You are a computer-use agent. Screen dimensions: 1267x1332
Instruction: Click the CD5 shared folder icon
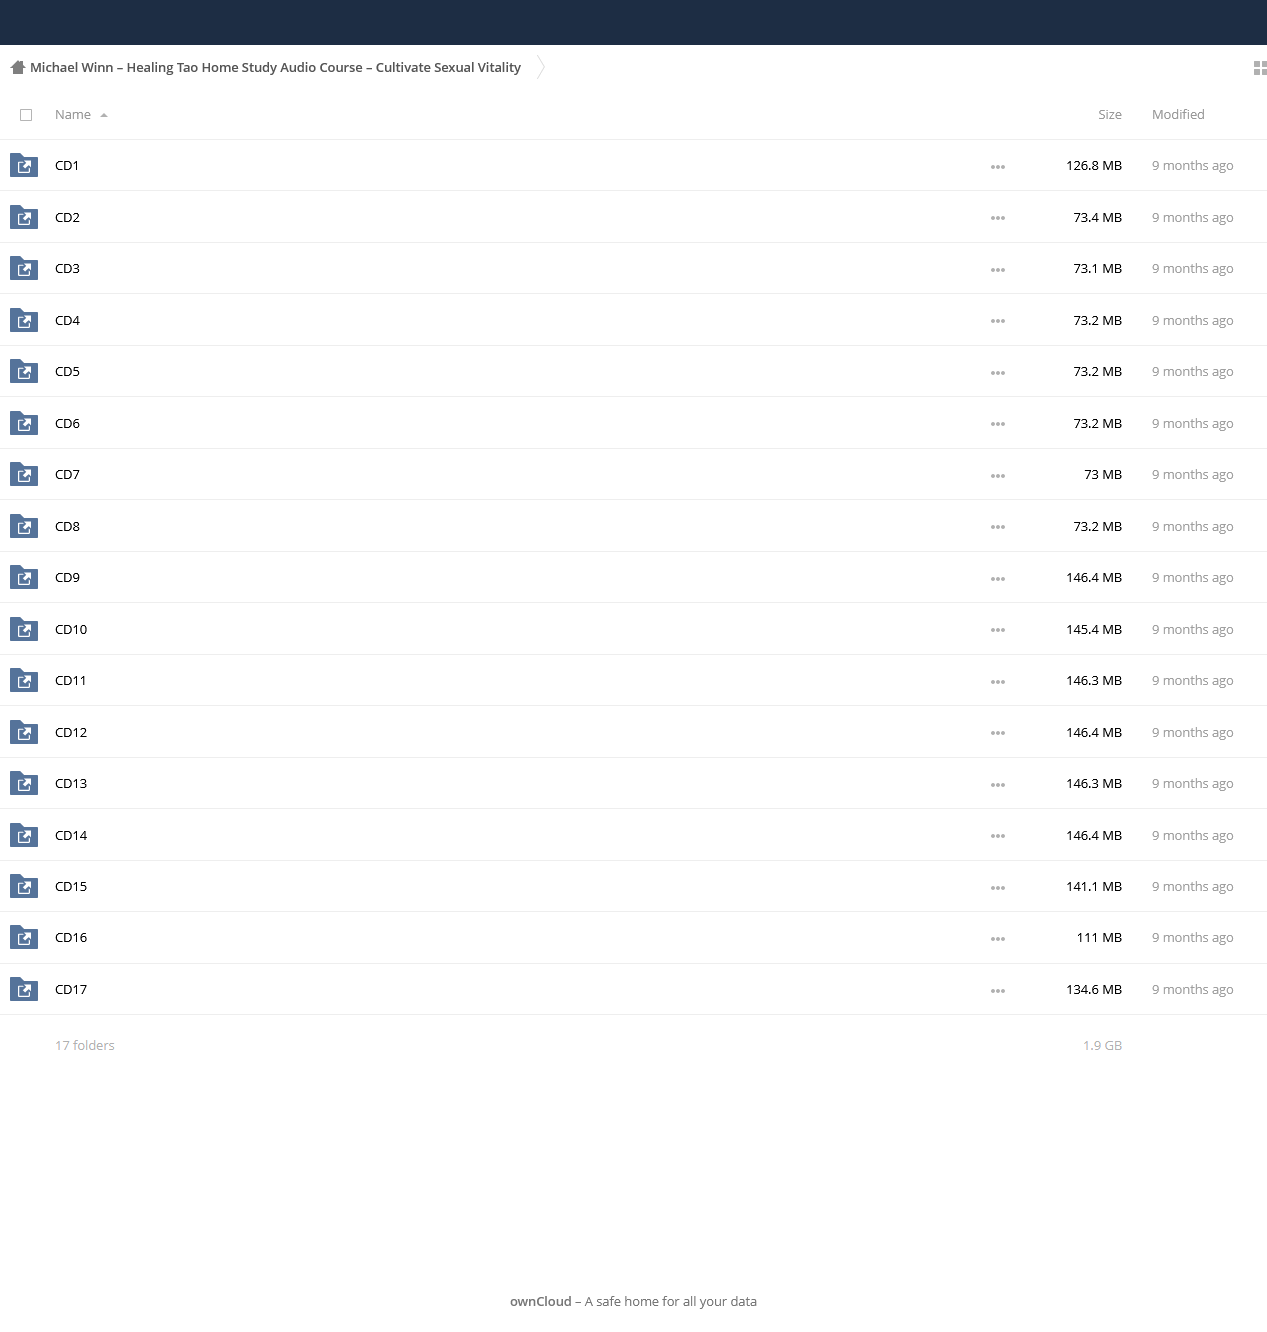coord(24,371)
